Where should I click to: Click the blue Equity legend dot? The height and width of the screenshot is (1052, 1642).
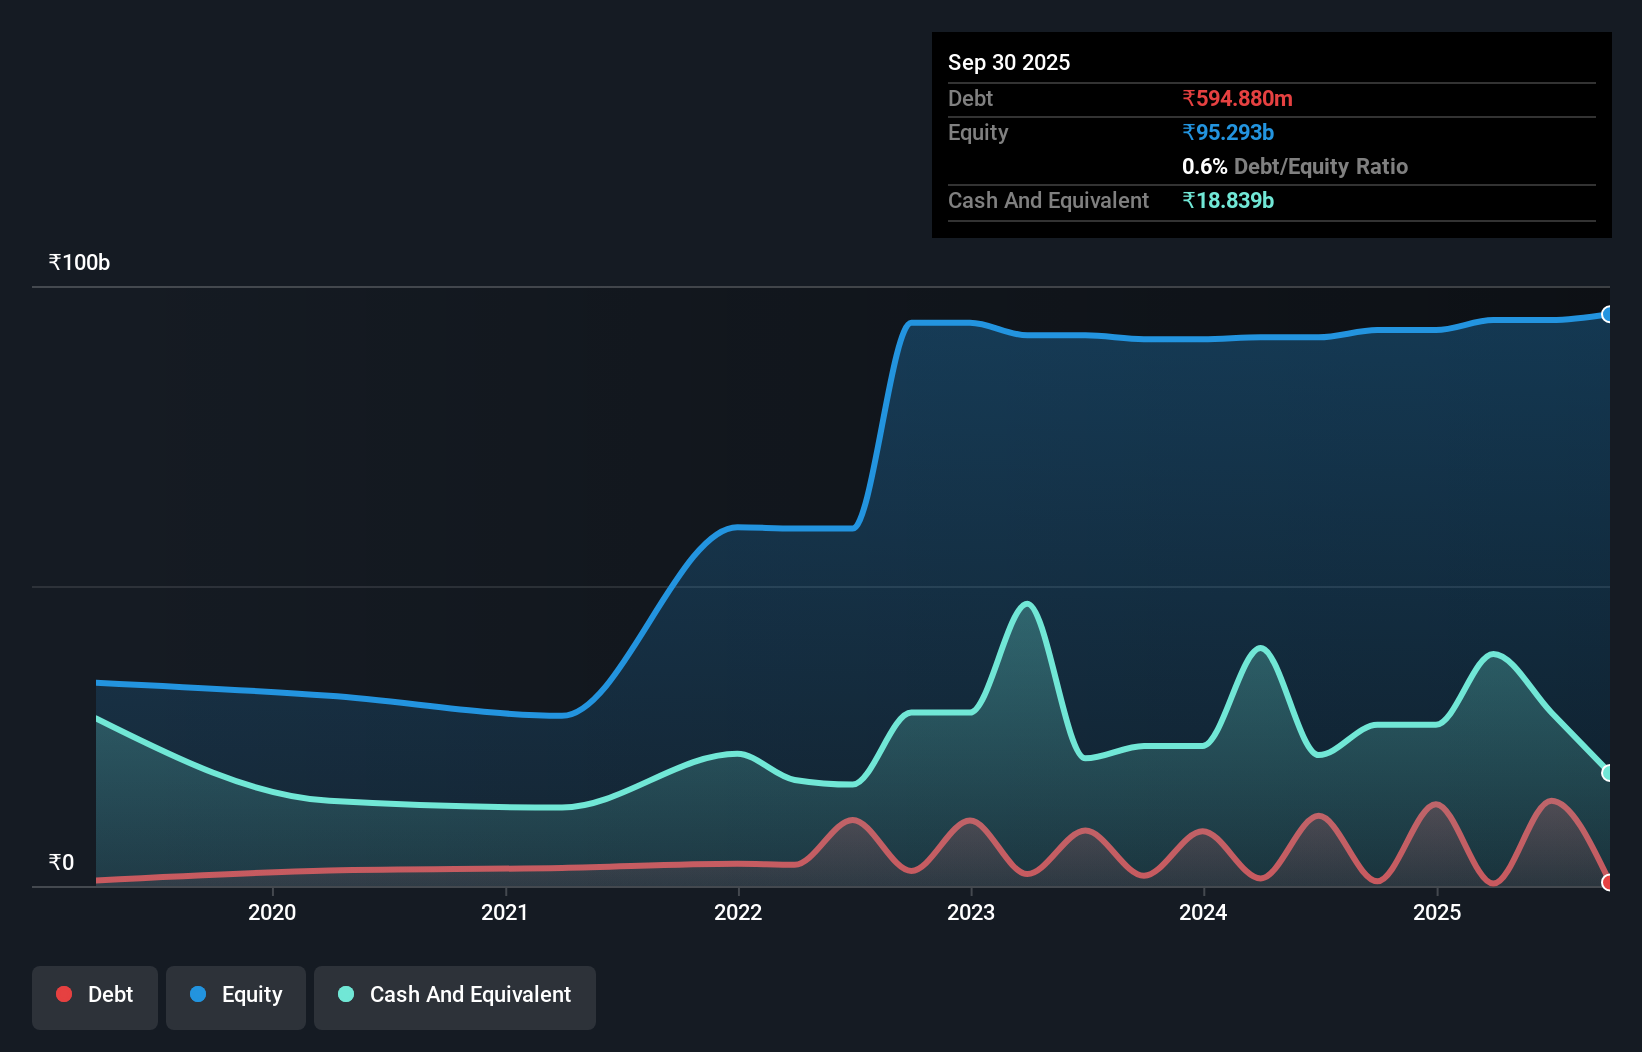point(198,994)
